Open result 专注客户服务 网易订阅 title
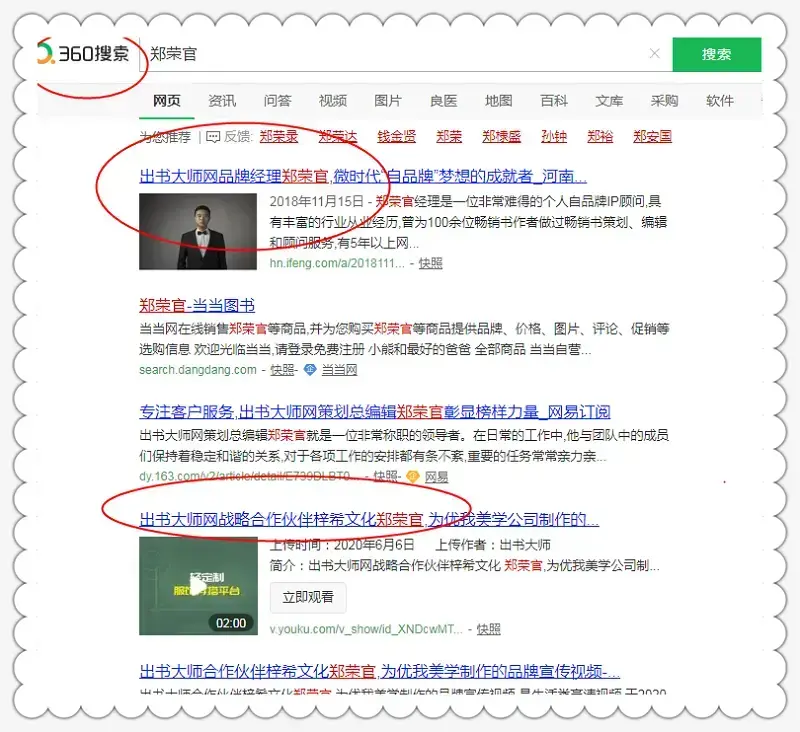The image size is (800, 732). click(375, 412)
